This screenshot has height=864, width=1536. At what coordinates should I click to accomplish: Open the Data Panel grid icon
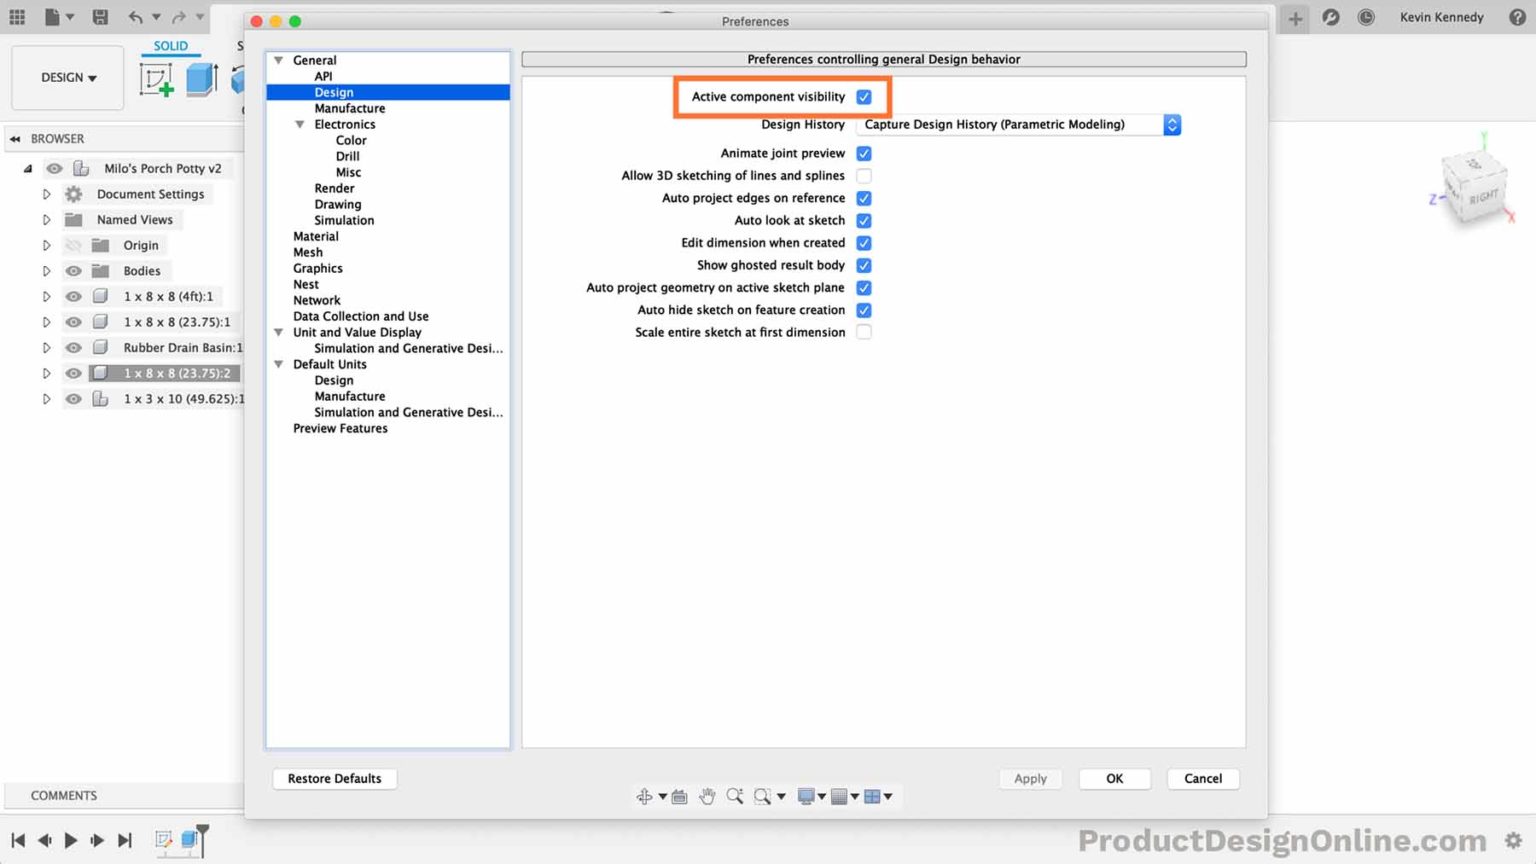pyautogui.click(x=16, y=17)
